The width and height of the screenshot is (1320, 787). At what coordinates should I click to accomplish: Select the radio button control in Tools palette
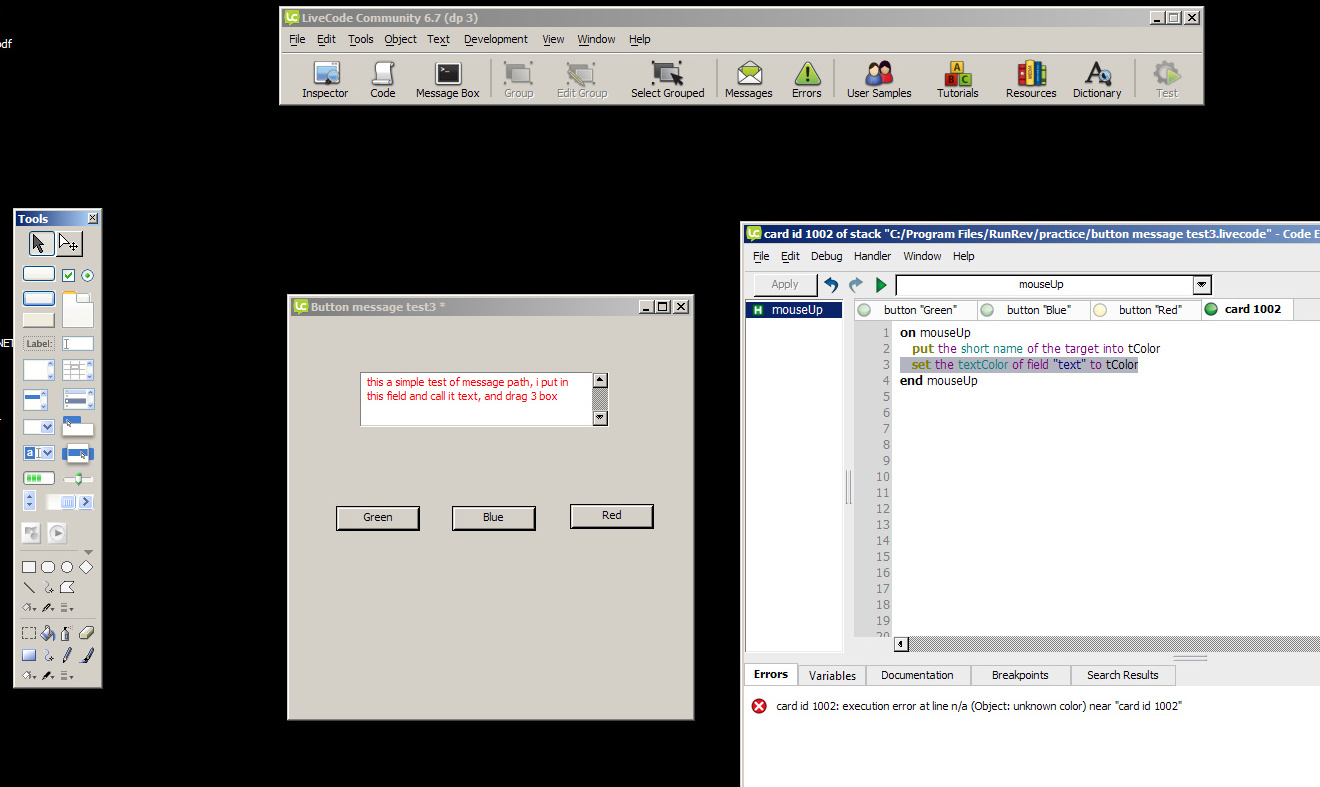tap(87, 275)
